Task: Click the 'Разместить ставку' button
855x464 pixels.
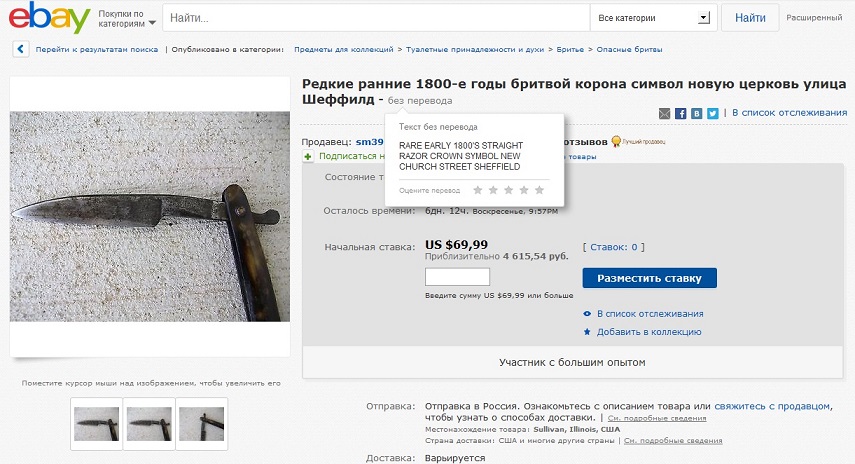Action: [649, 278]
